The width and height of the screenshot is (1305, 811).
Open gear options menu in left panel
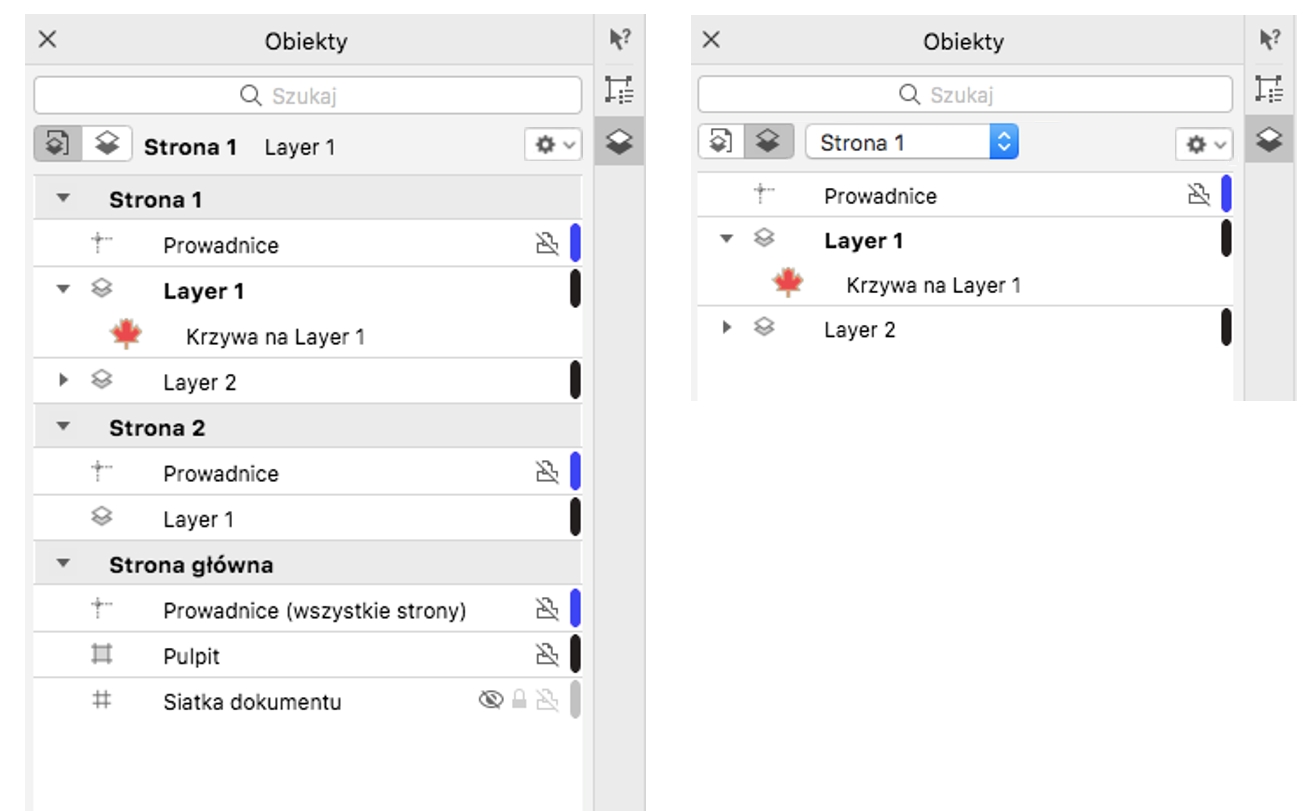click(553, 145)
